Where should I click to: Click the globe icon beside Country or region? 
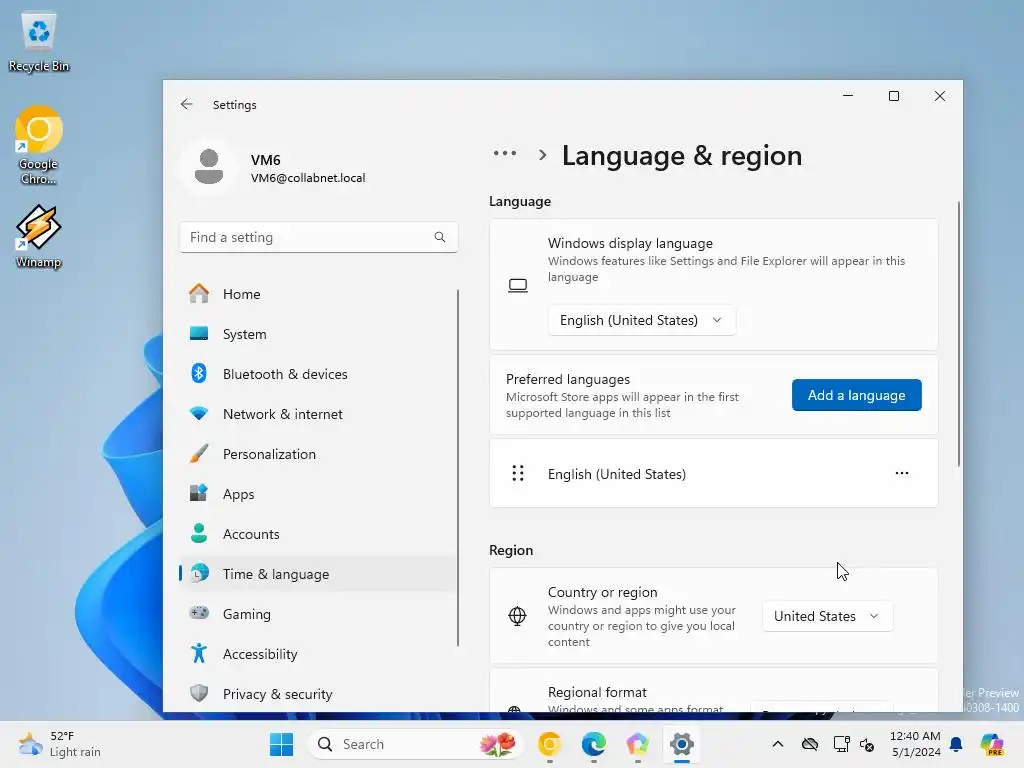(x=517, y=616)
